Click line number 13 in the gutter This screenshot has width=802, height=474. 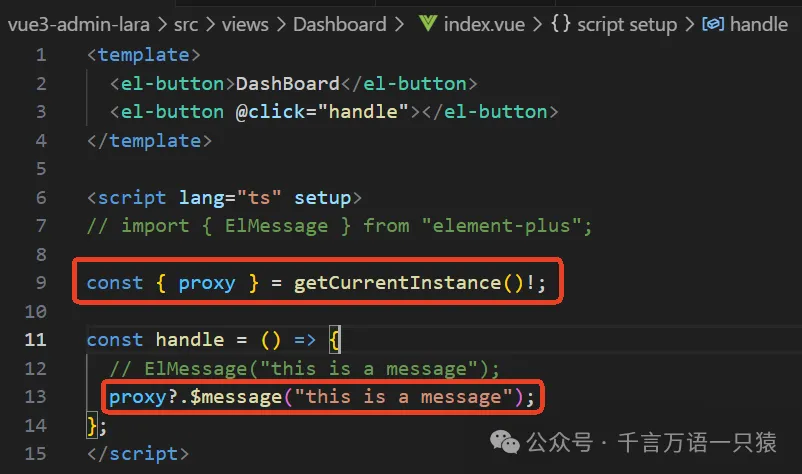point(36,397)
